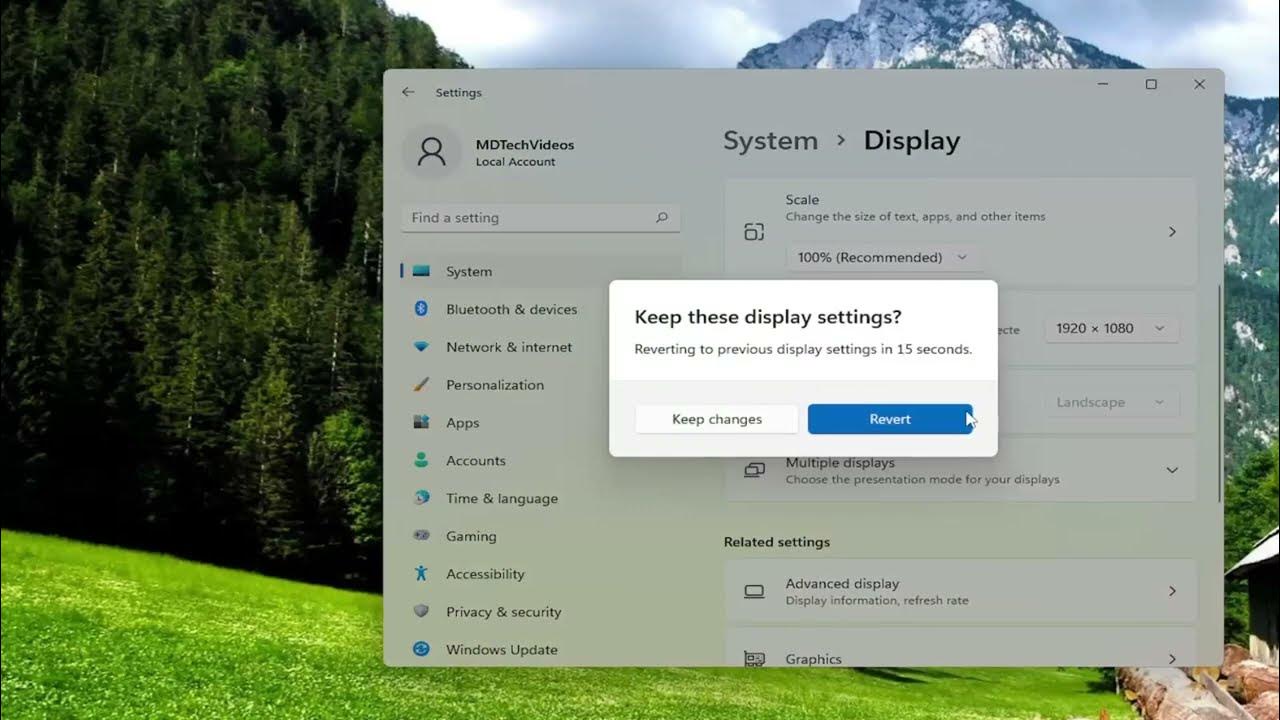Click the Windows Update icon
Image resolution: width=1280 pixels, height=720 pixels.
coord(422,649)
